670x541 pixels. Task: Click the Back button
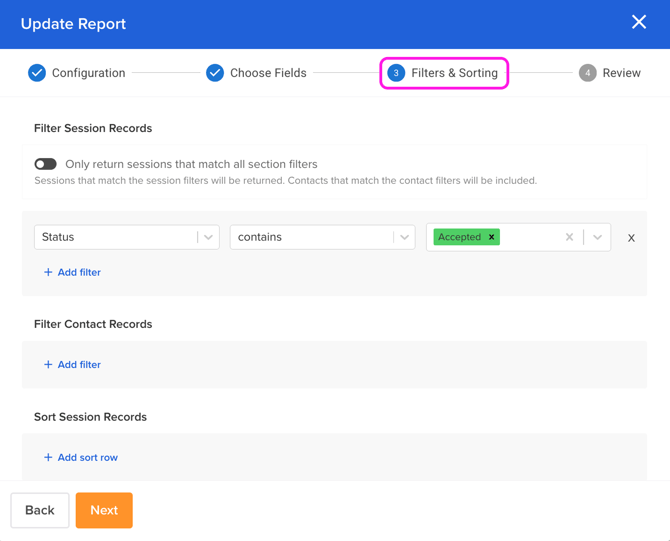click(40, 510)
